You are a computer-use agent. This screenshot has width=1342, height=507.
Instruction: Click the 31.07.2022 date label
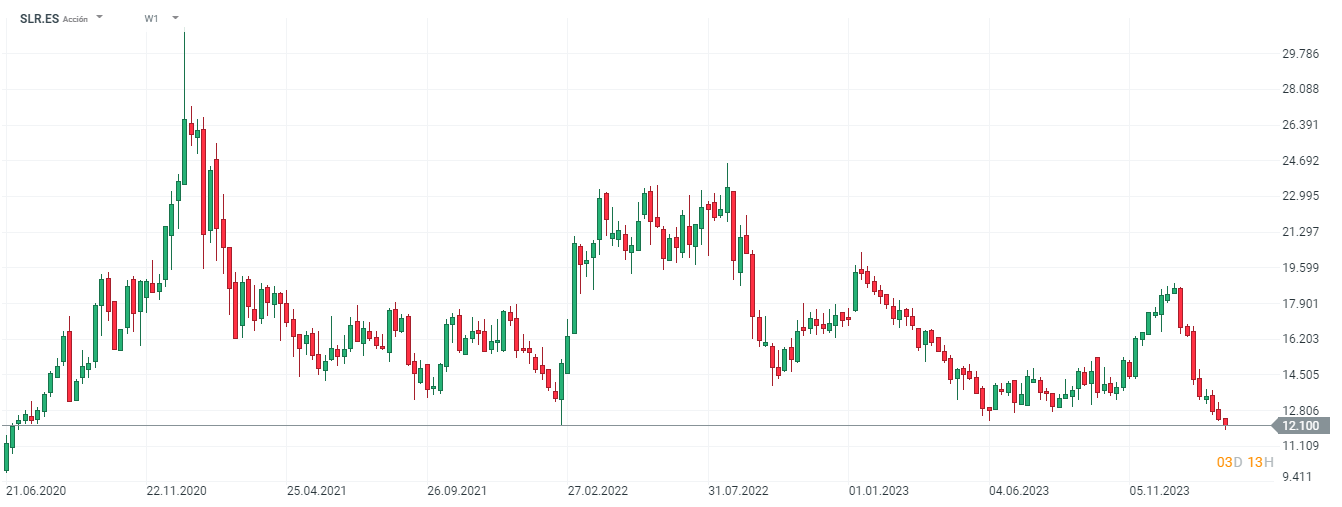click(x=737, y=491)
